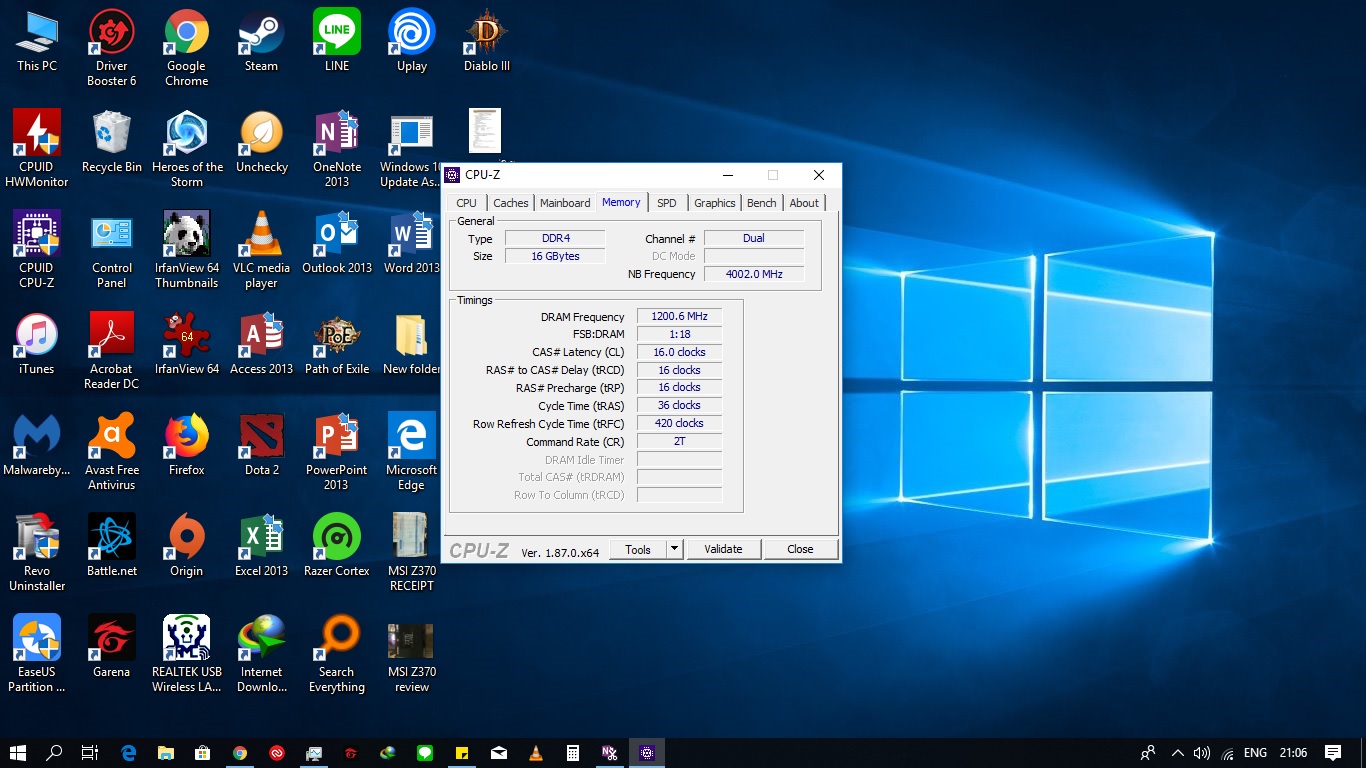Open taskbar Search magnifier
This screenshot has height=768, width=1366.
click(x=54, y=753)
